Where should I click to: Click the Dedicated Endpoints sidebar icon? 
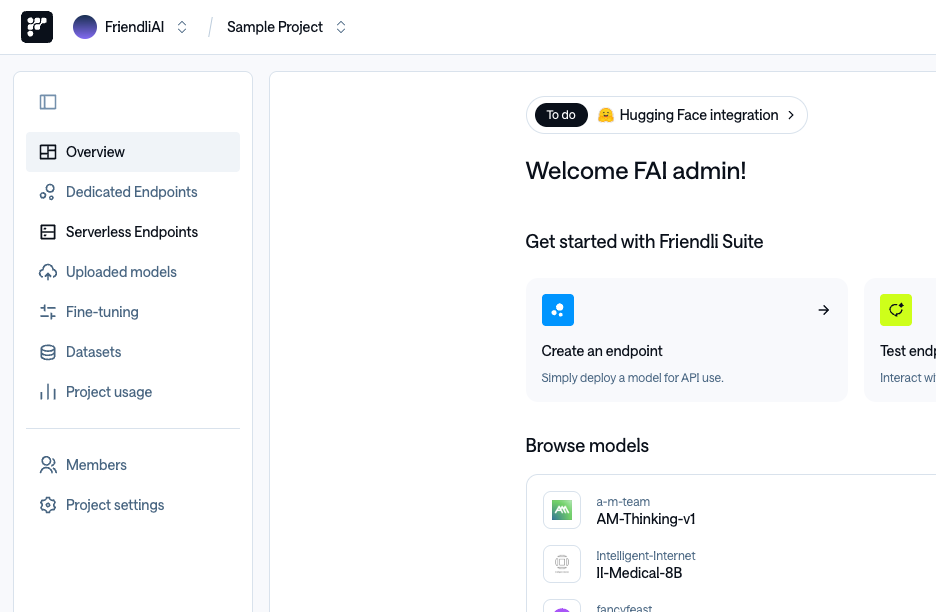coord(48,192)
